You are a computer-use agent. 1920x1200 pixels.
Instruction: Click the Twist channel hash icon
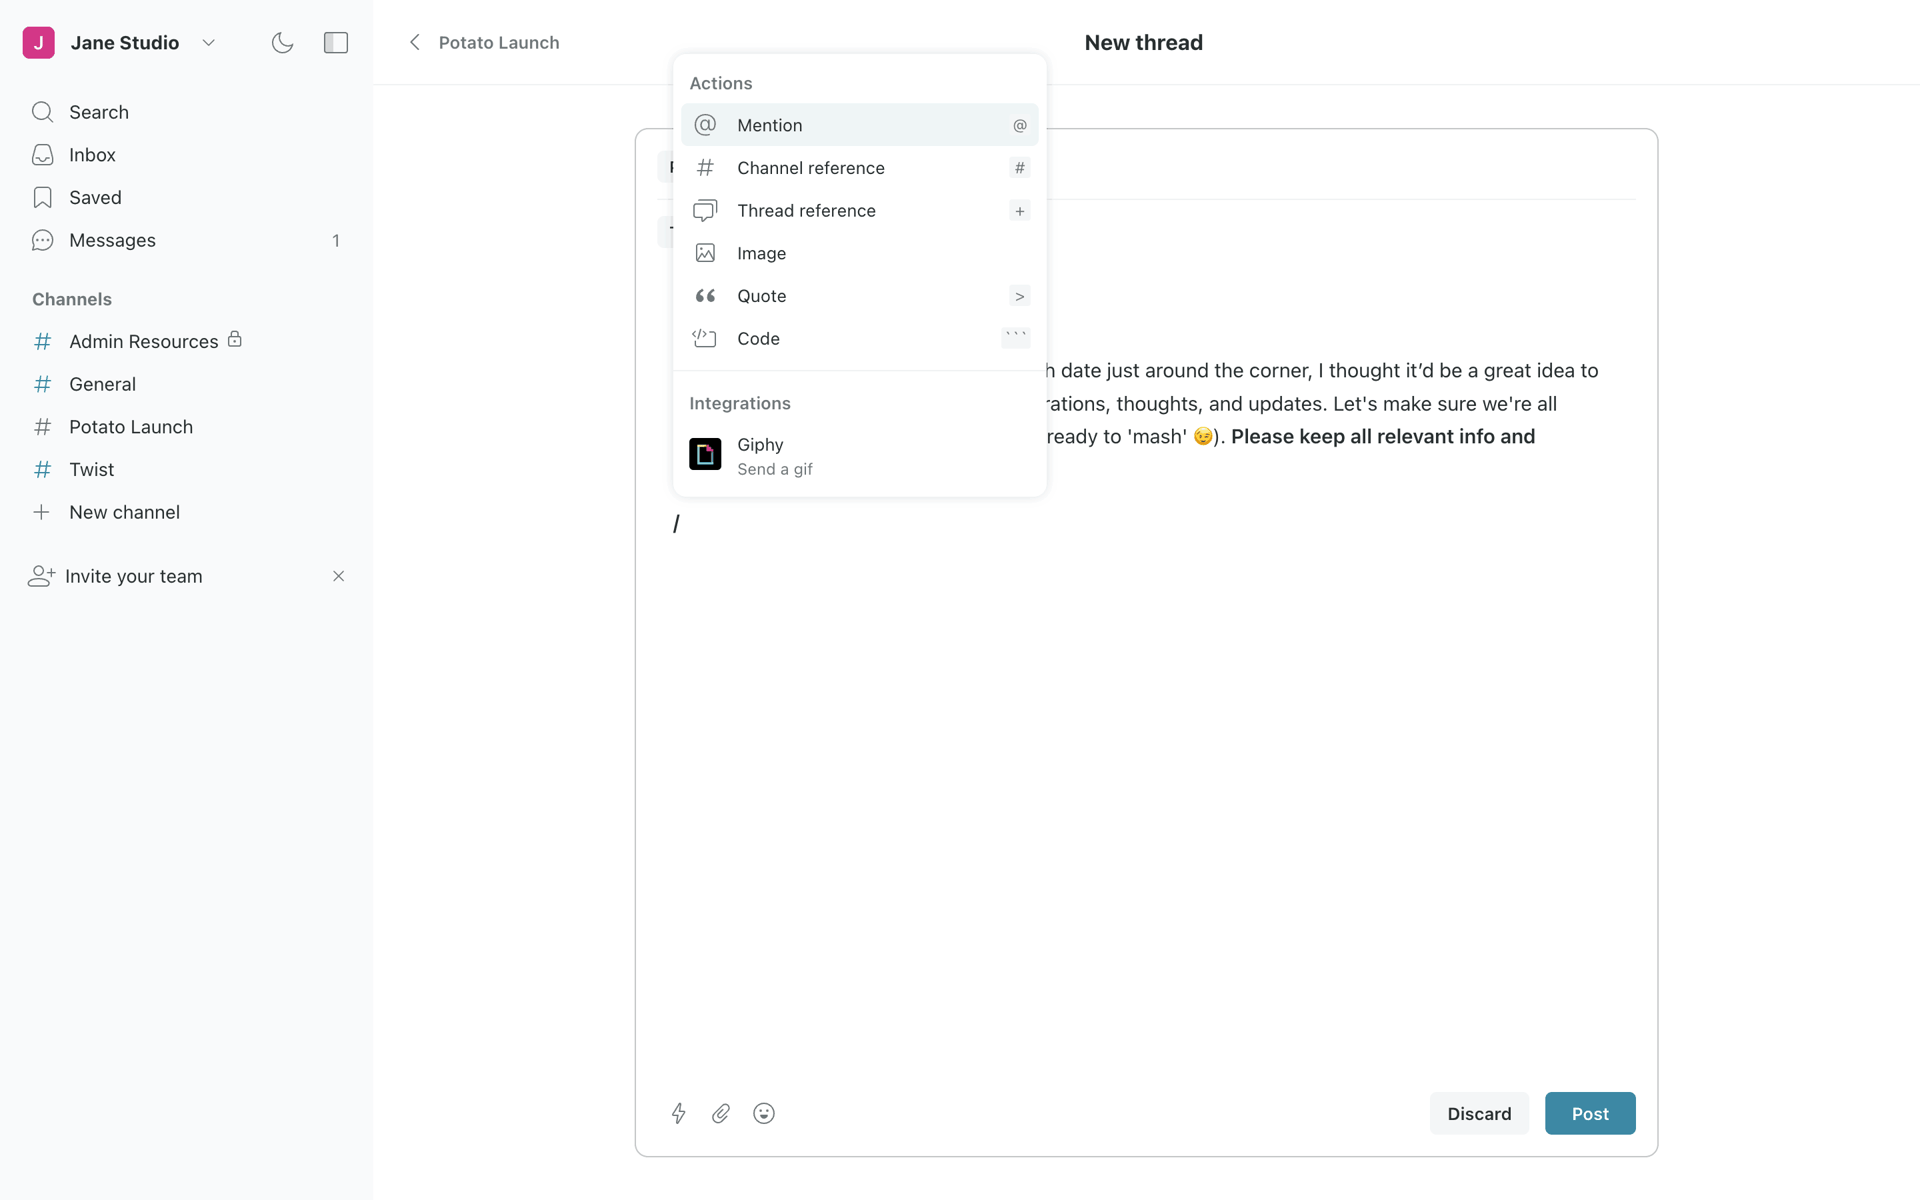tap(43, 469)
